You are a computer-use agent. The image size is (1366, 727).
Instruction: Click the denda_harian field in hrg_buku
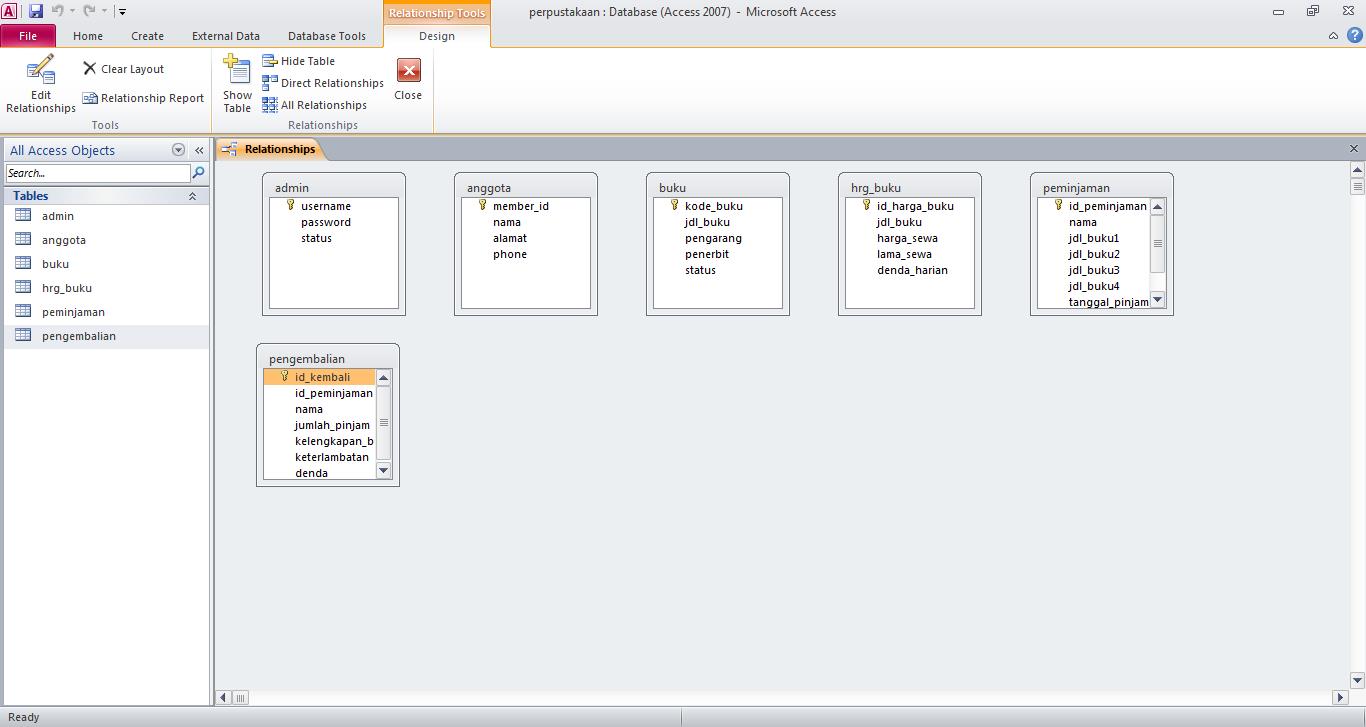[910, 270]
